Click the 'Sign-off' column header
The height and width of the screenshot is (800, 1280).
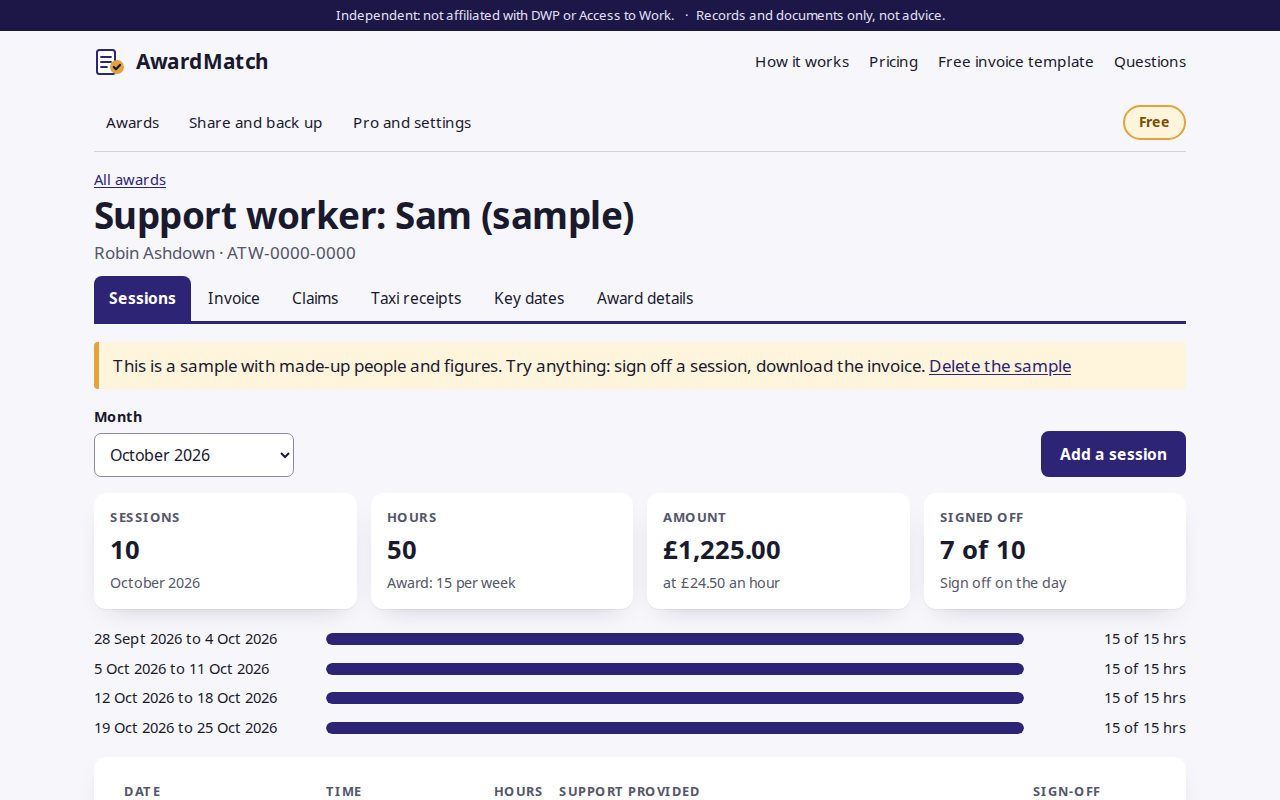click(x=1066, y=791)
